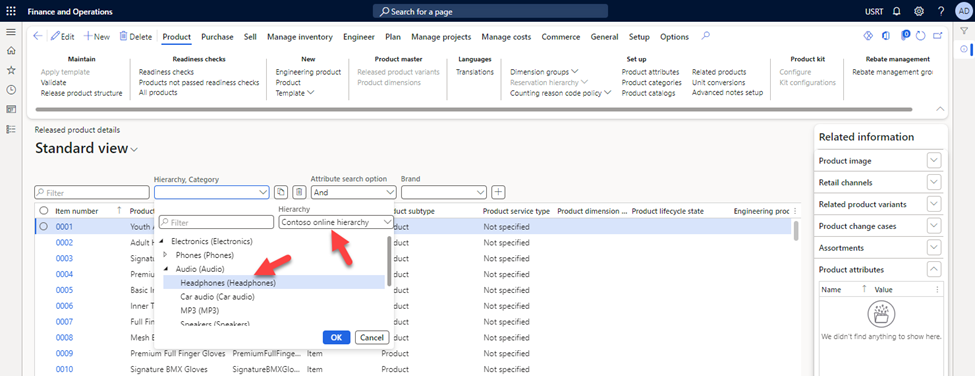975x376 pixels.
Task: Select row 0001 with its circle
Action: pos(44,227)
